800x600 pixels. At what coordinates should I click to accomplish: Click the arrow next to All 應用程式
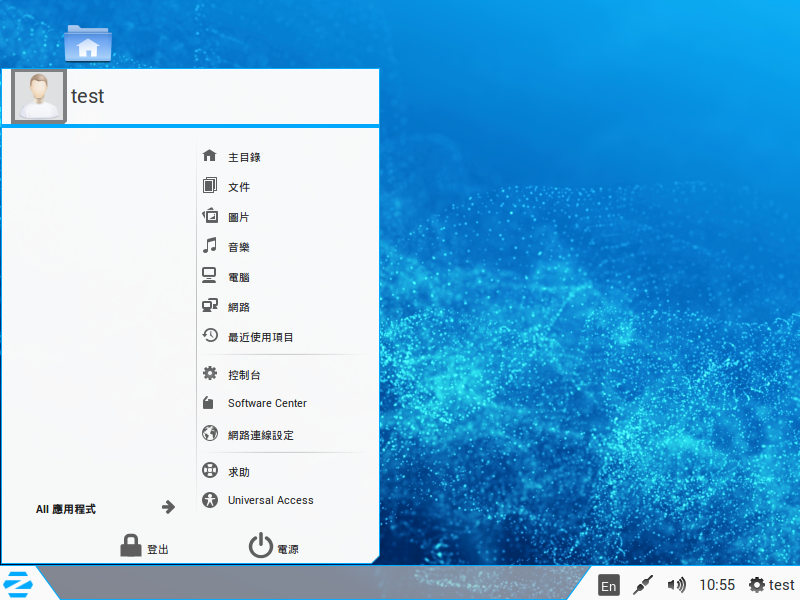click(x=168, y=507)
